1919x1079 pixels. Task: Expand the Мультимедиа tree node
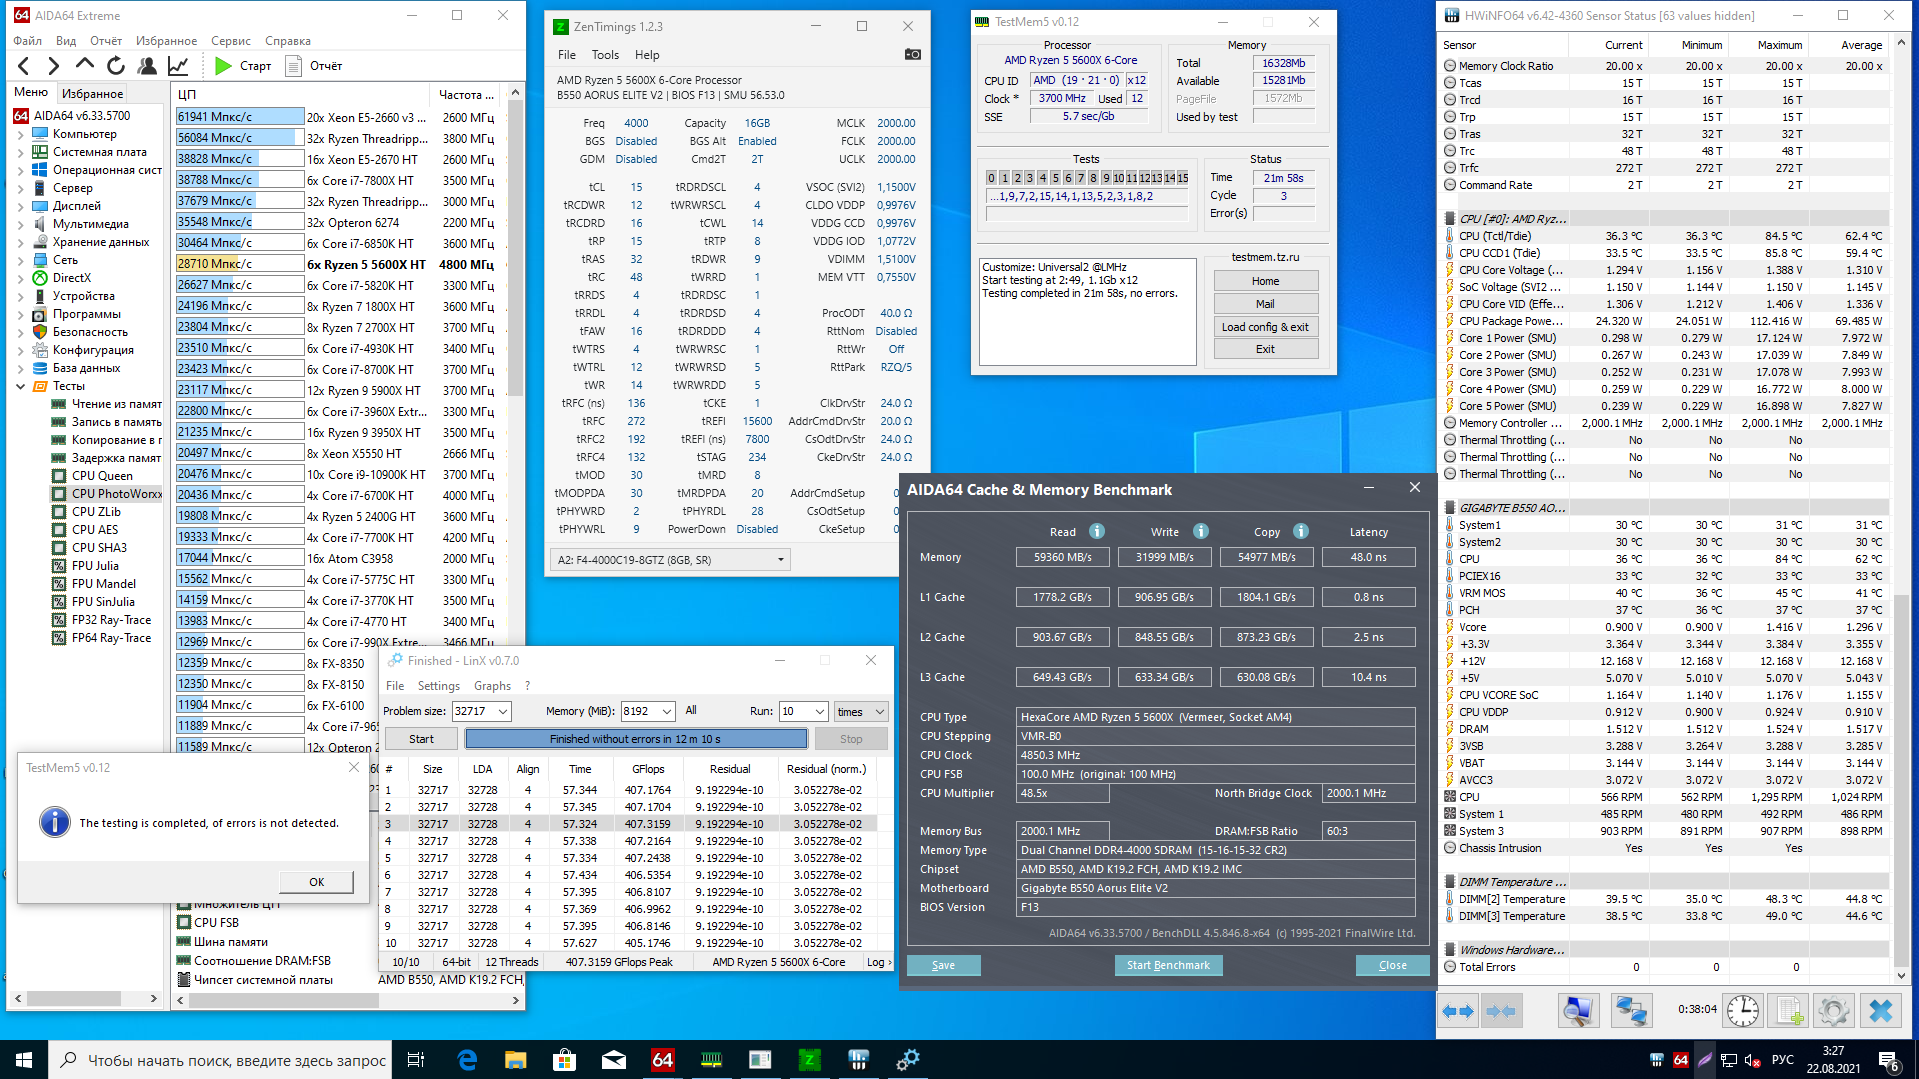[21, 224]
